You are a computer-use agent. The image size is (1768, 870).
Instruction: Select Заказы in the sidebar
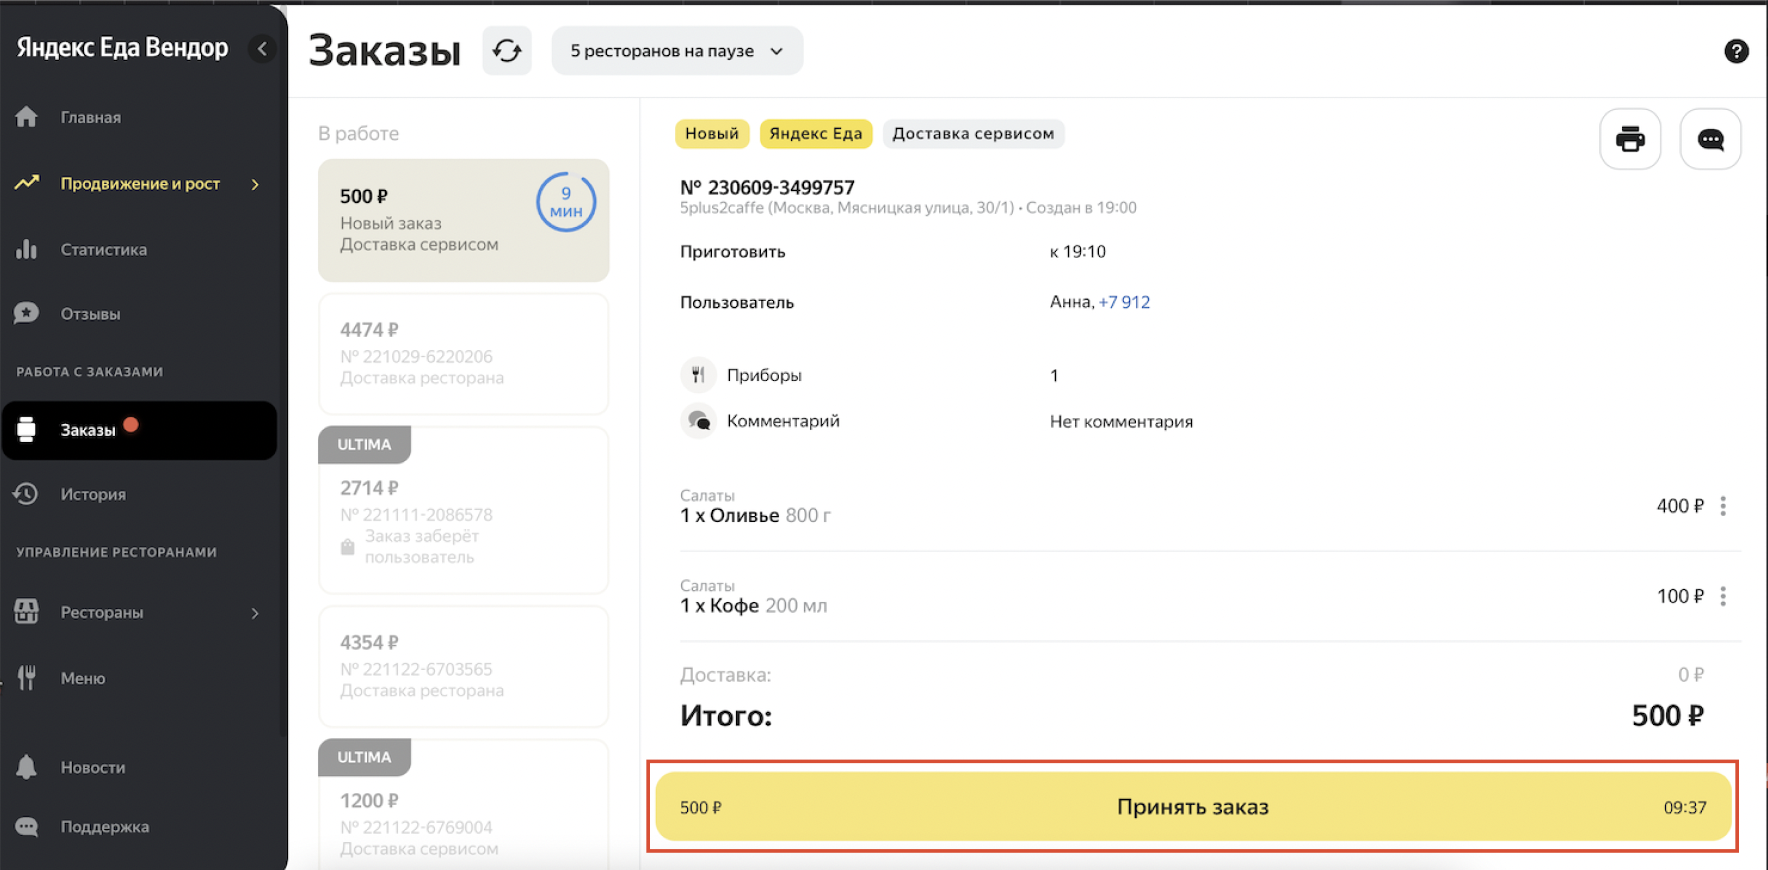pyautogui.click(x=139, y=430)
